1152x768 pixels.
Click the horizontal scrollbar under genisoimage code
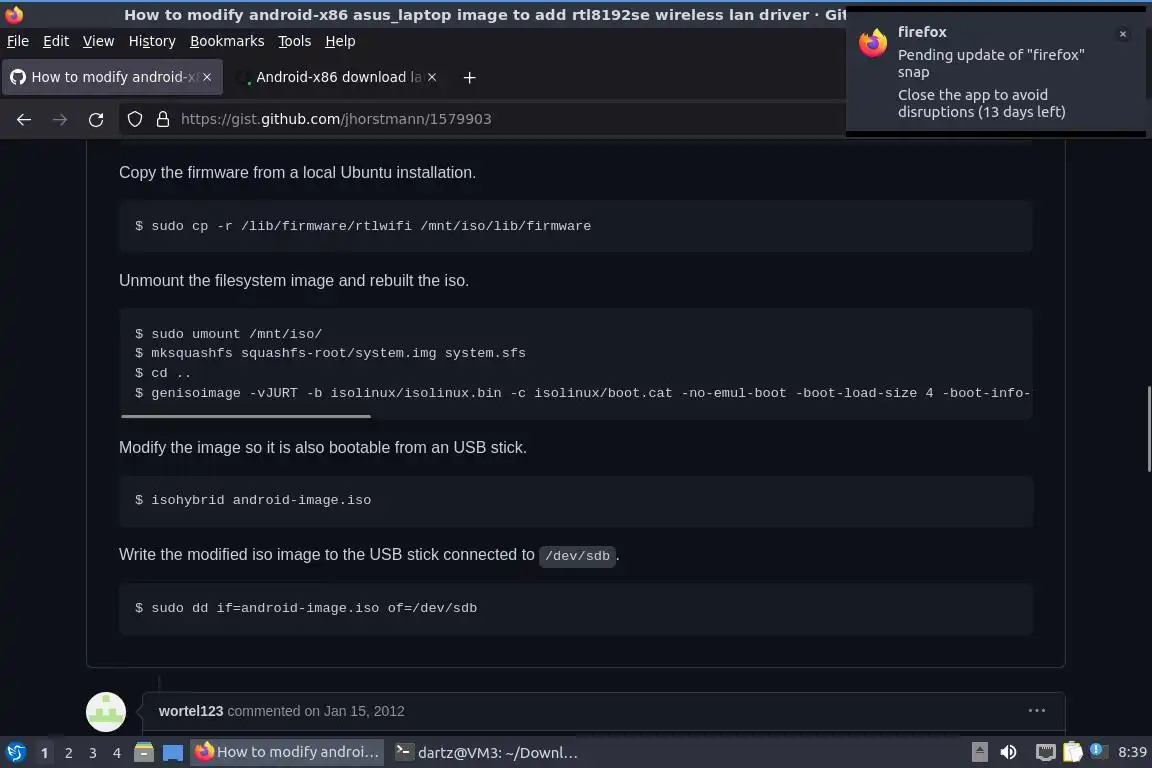[246, 416]
